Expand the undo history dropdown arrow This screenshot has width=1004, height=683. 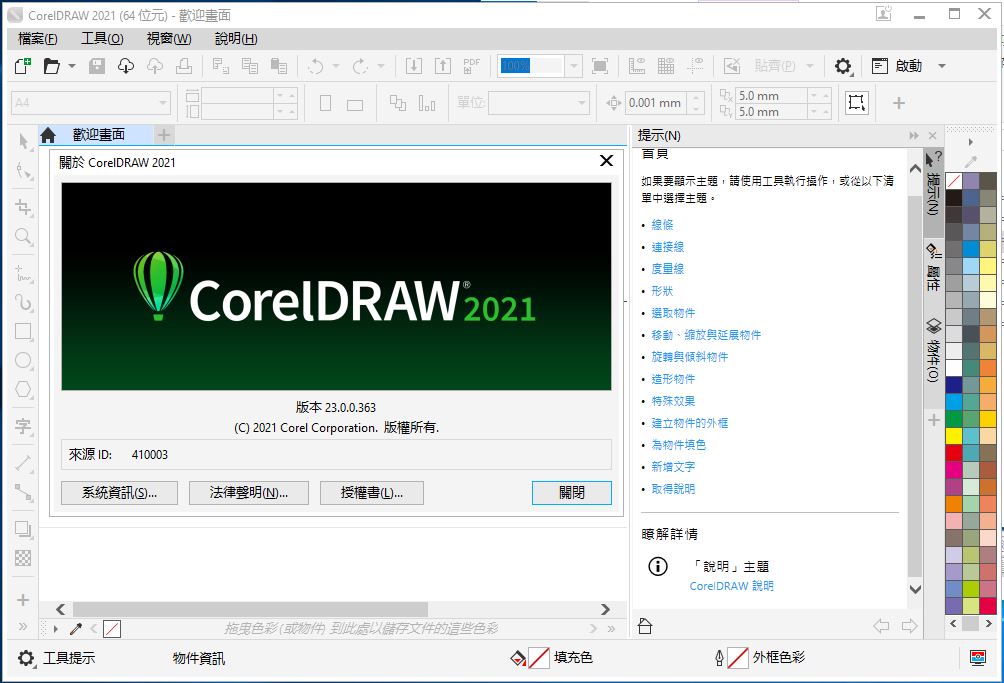(336, 66)
